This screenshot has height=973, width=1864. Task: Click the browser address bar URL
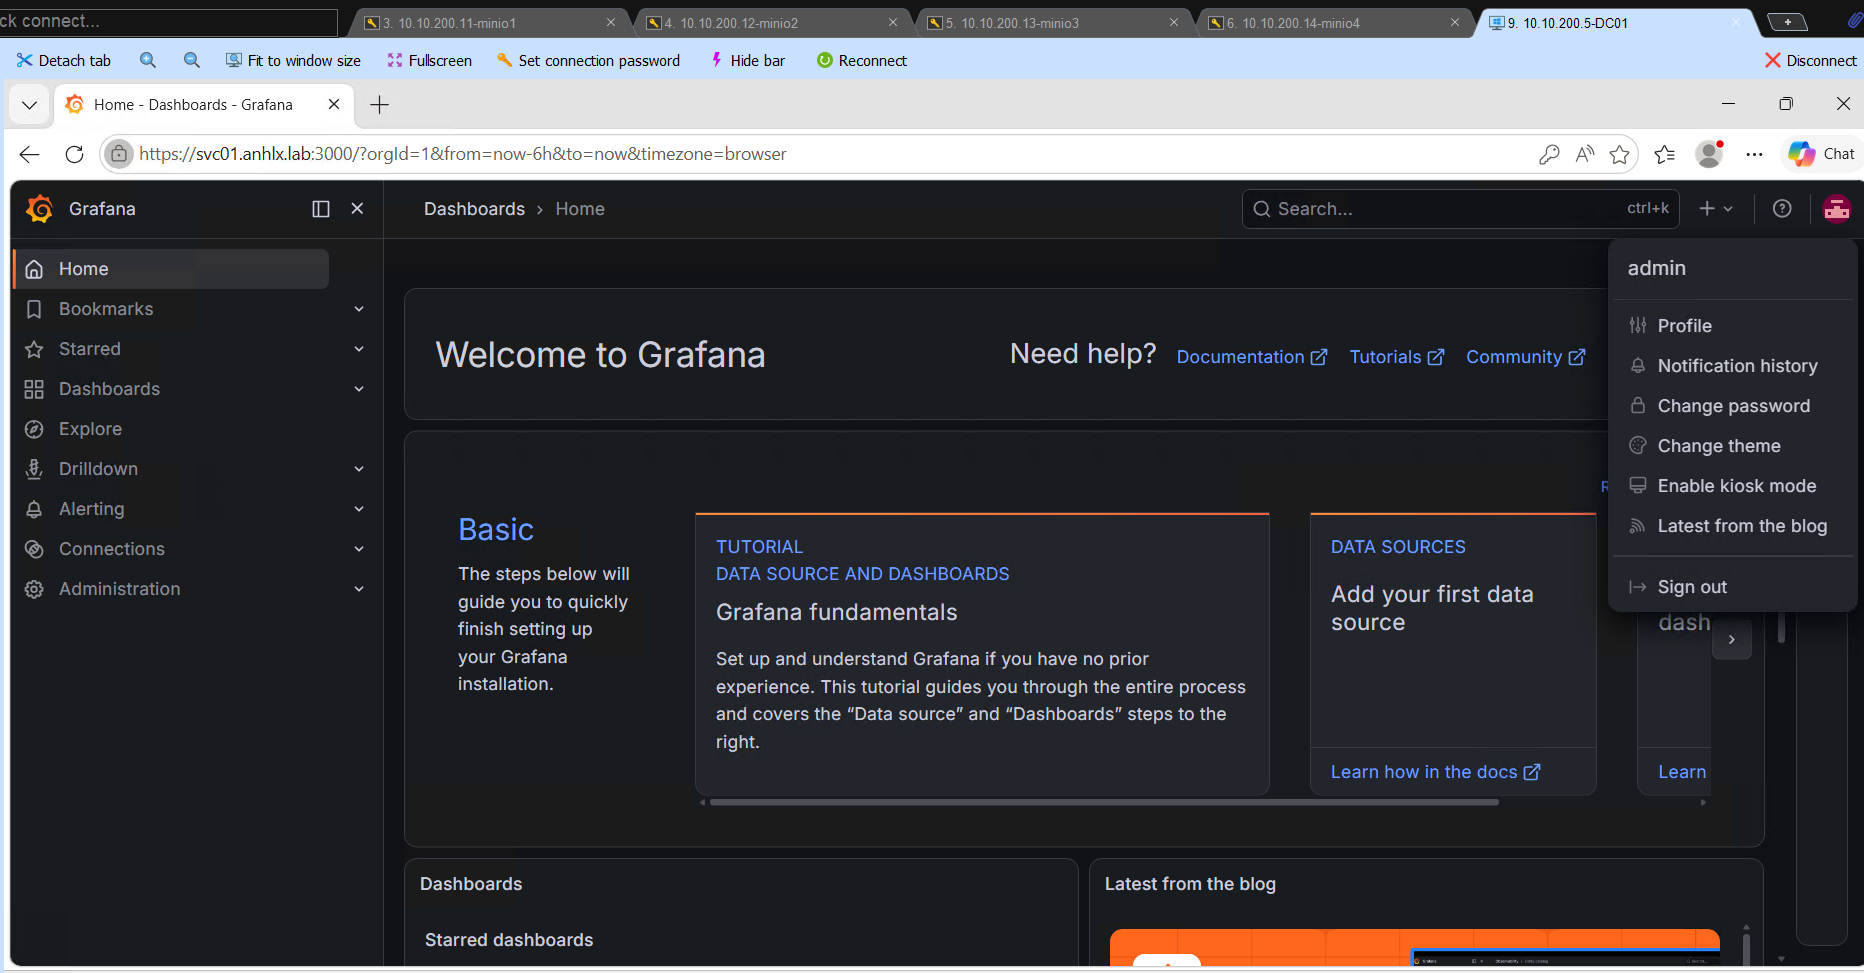pos(463,154)
